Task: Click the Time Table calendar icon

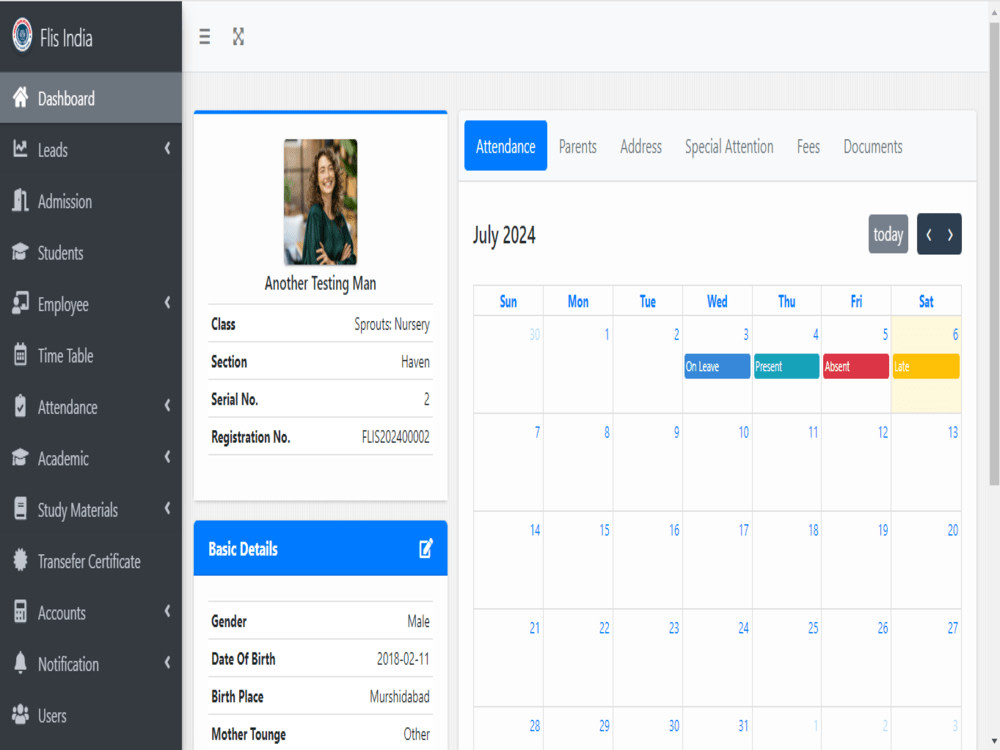Action: [20, 355]
